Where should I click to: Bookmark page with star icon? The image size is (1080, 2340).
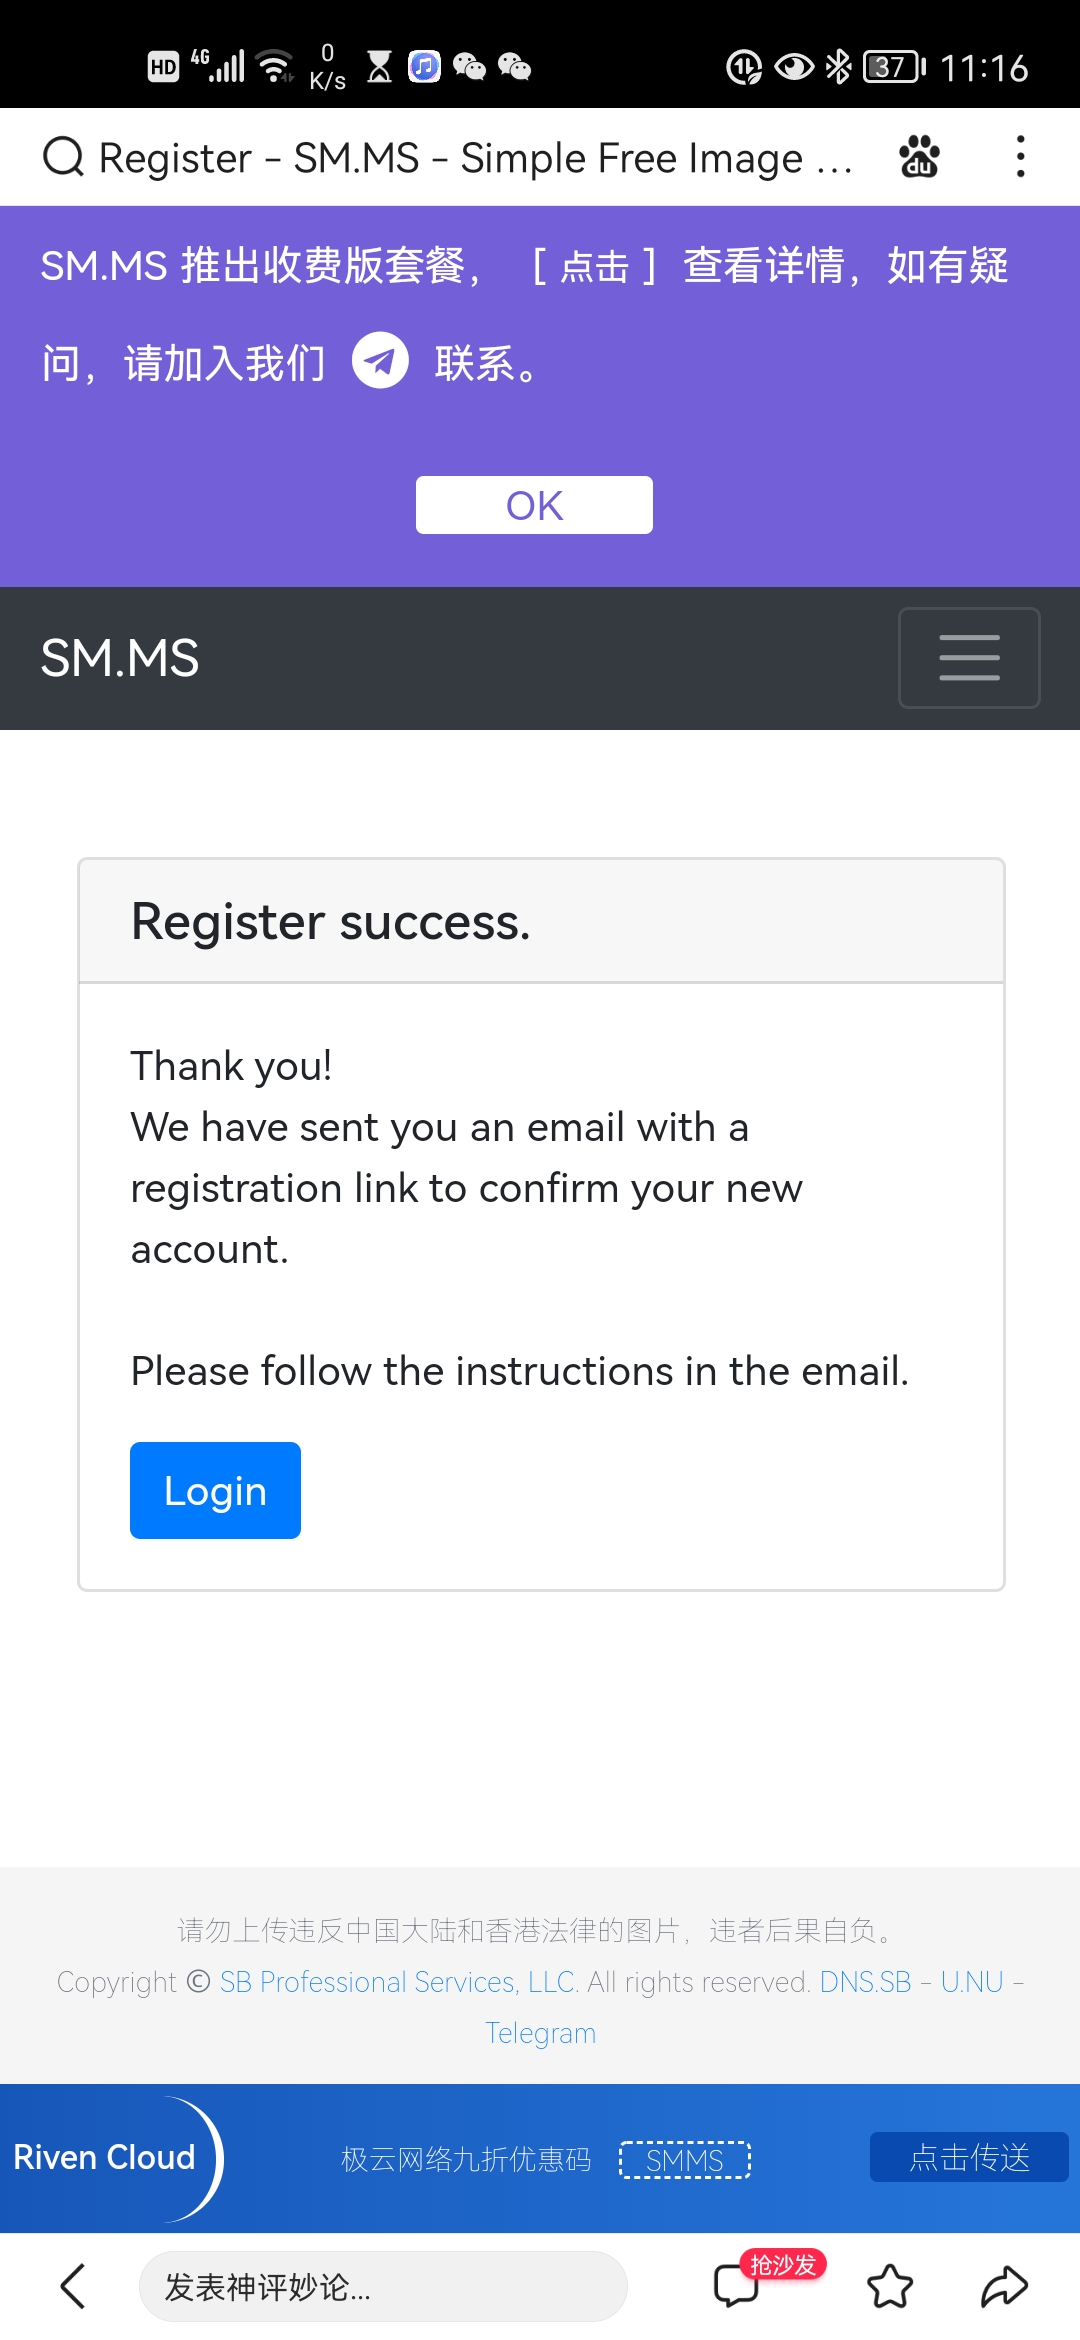(890, 2286)
